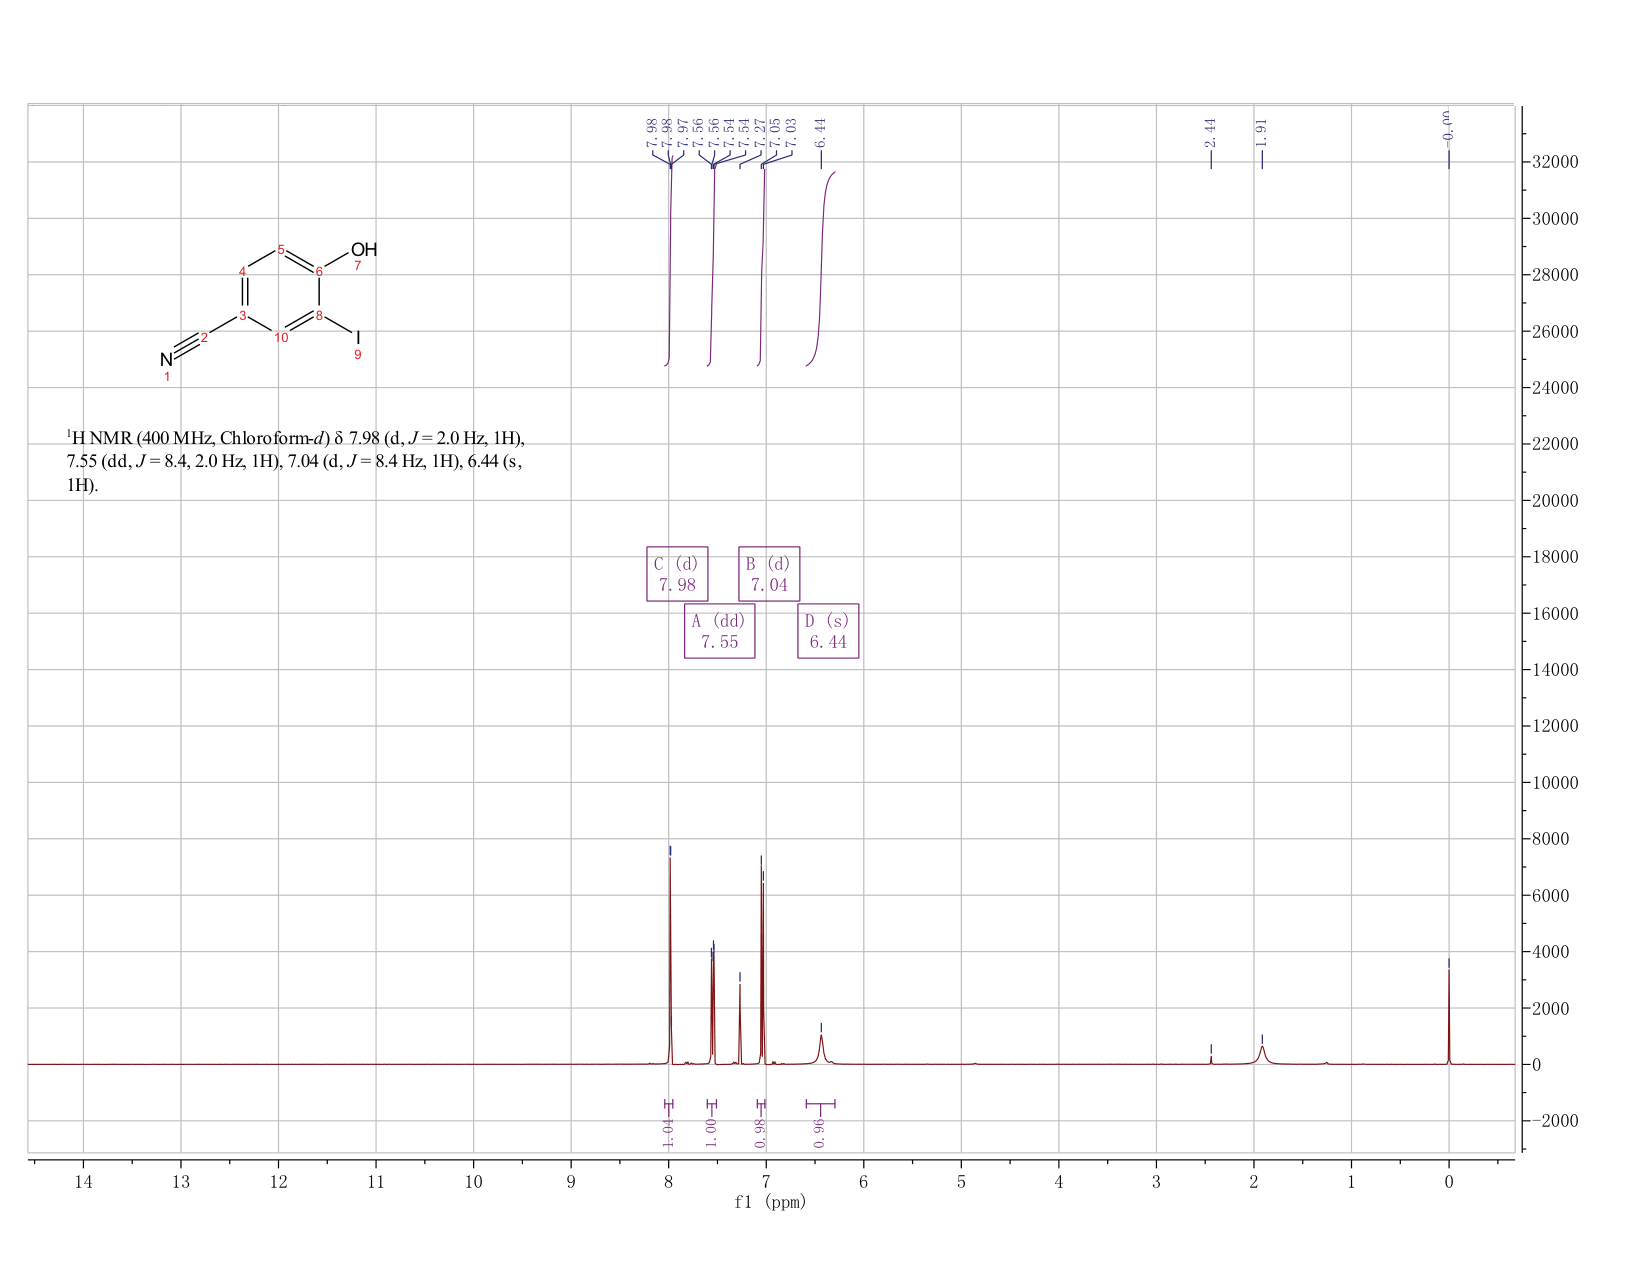The height and width of the screenshot is (1275, 1650).
Task: Click the 0 ppm axis tick label
Action: coord(1449,1181)
